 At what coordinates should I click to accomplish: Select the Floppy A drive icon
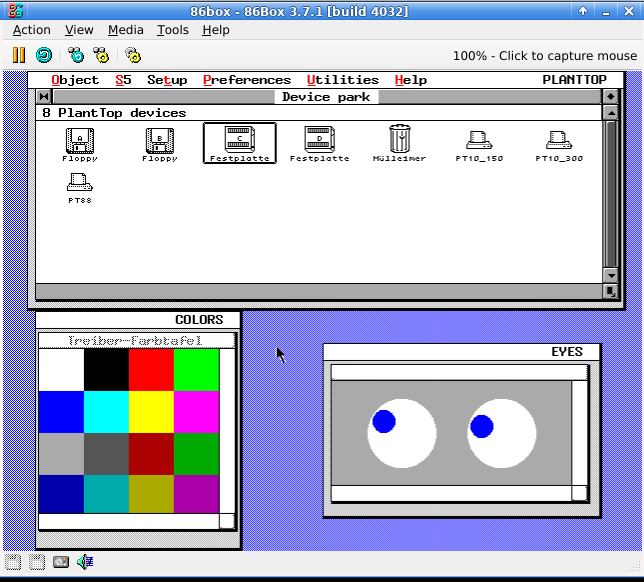coord(80,144)
